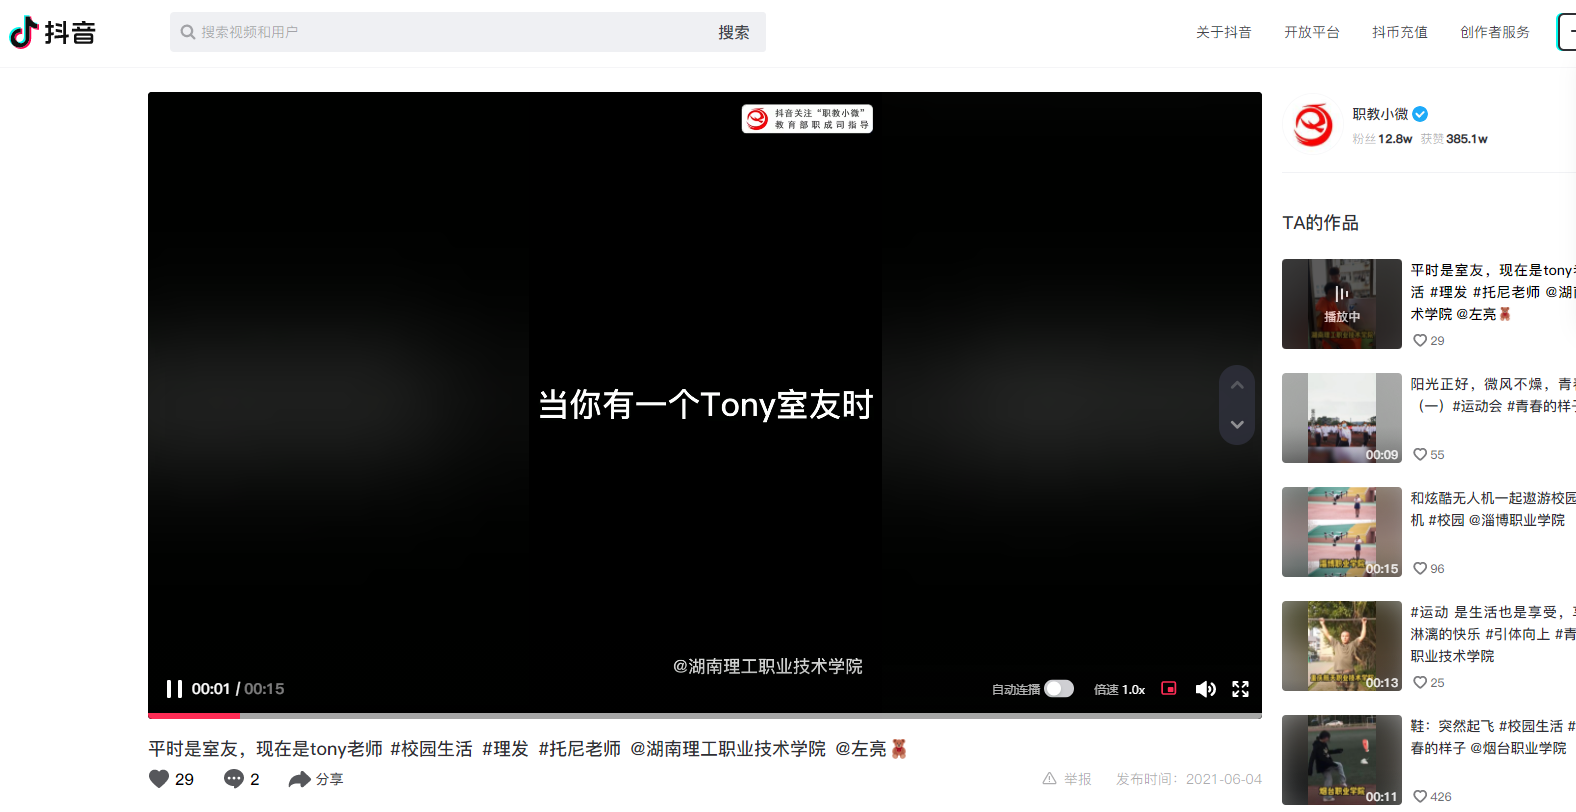This screenshot has height=812, width=1576.
Task: Go to next video with down chevron
Action: pos(1237,425)
